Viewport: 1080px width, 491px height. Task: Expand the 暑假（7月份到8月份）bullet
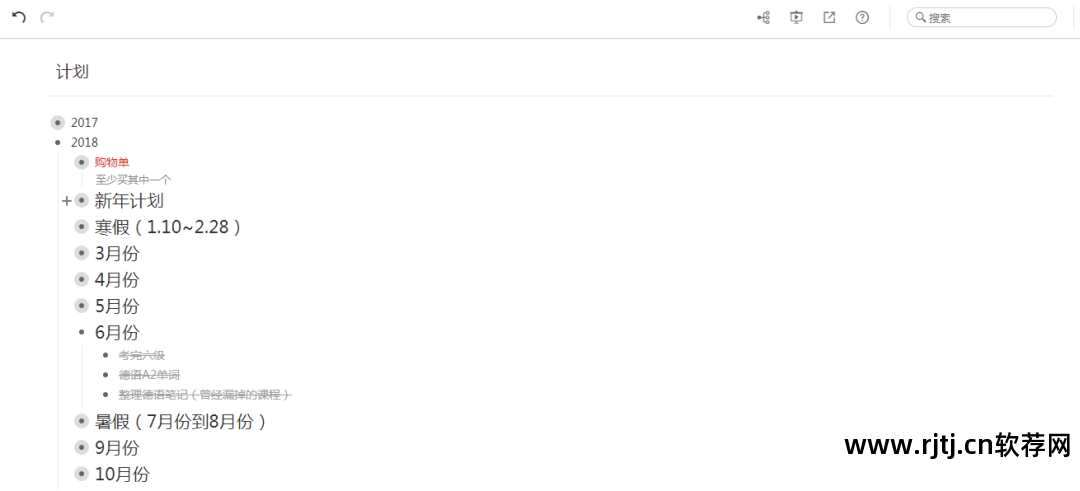click(82, 421)
